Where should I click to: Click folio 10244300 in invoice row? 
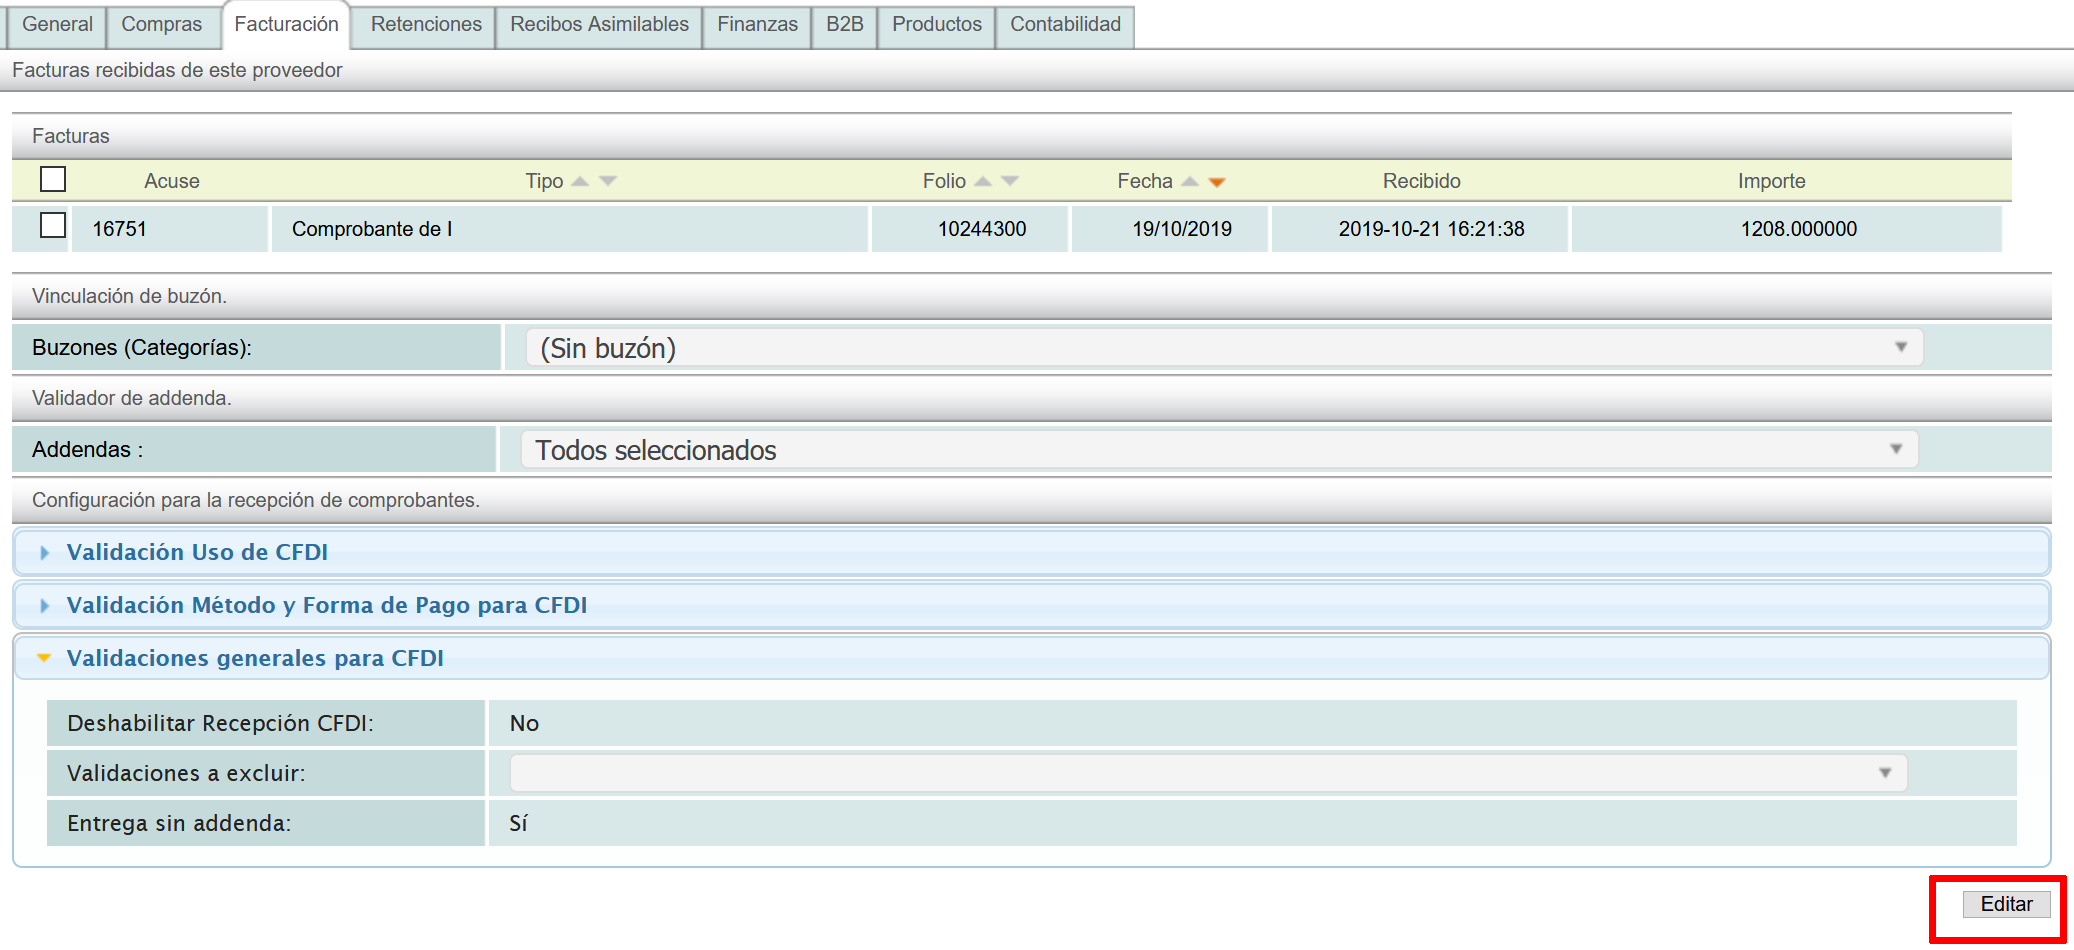(981, 229)
